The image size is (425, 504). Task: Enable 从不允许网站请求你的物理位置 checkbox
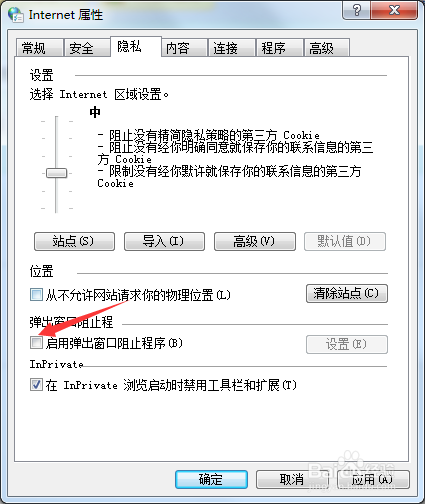coord(36,295)
